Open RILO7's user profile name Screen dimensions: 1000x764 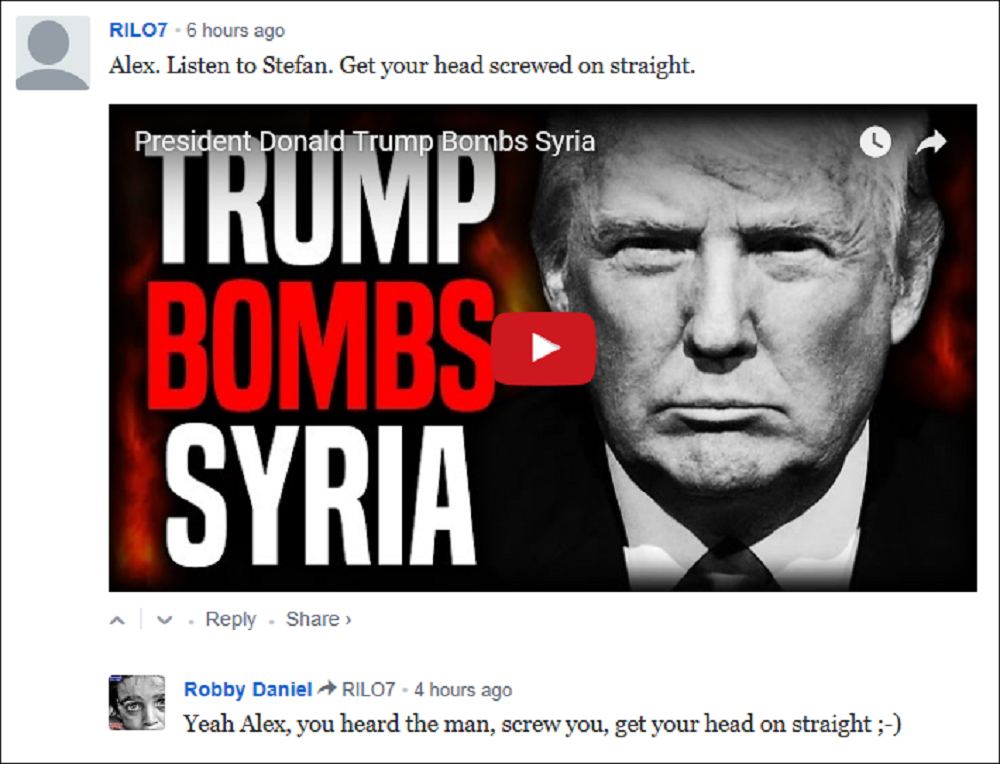(138, 30)
